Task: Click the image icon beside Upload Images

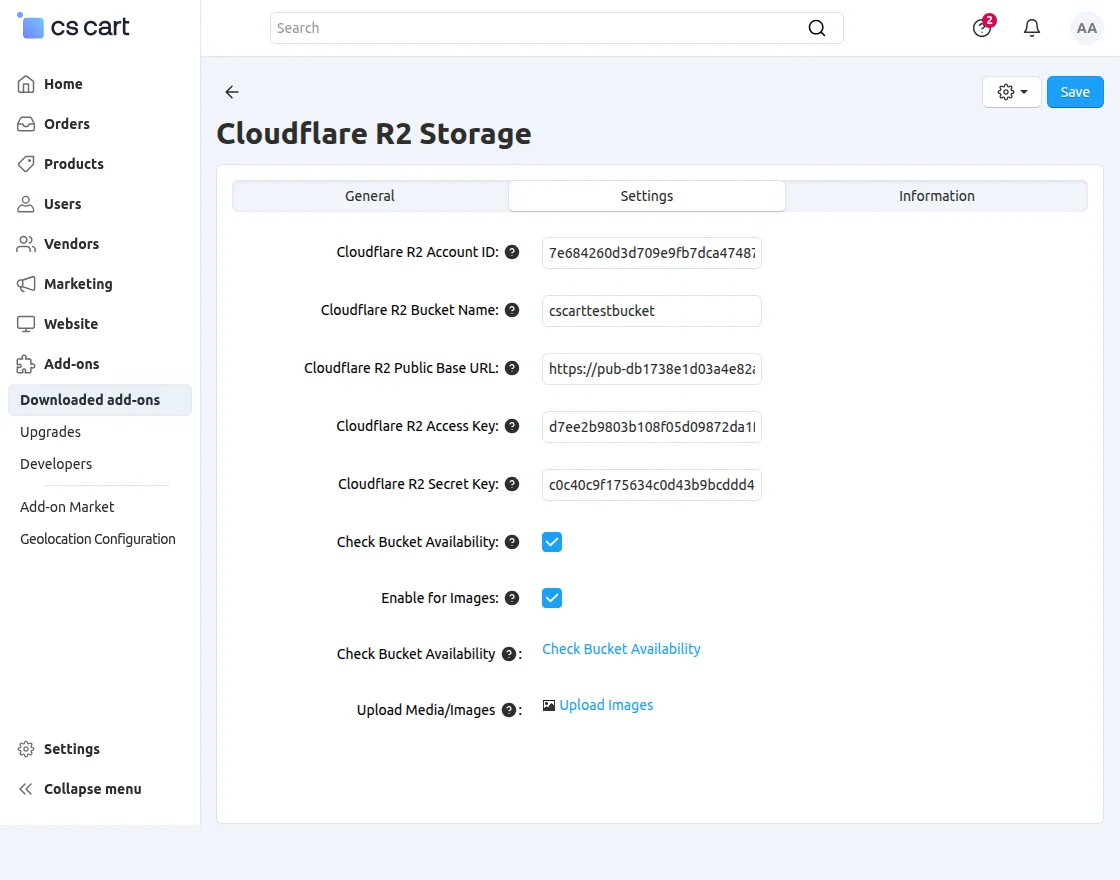Action: [x=549, y=706]
